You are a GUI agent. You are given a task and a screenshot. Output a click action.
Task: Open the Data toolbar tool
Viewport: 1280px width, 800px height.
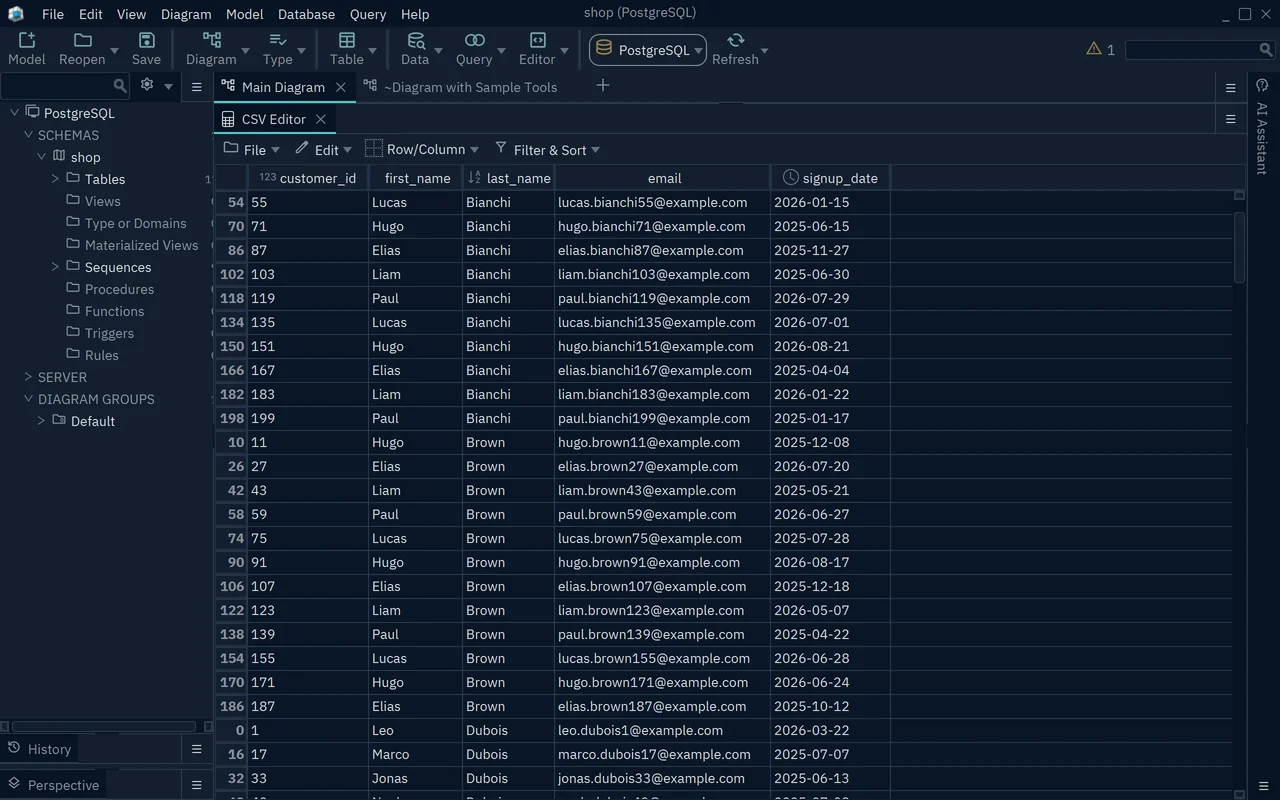[x=415, y=40]
